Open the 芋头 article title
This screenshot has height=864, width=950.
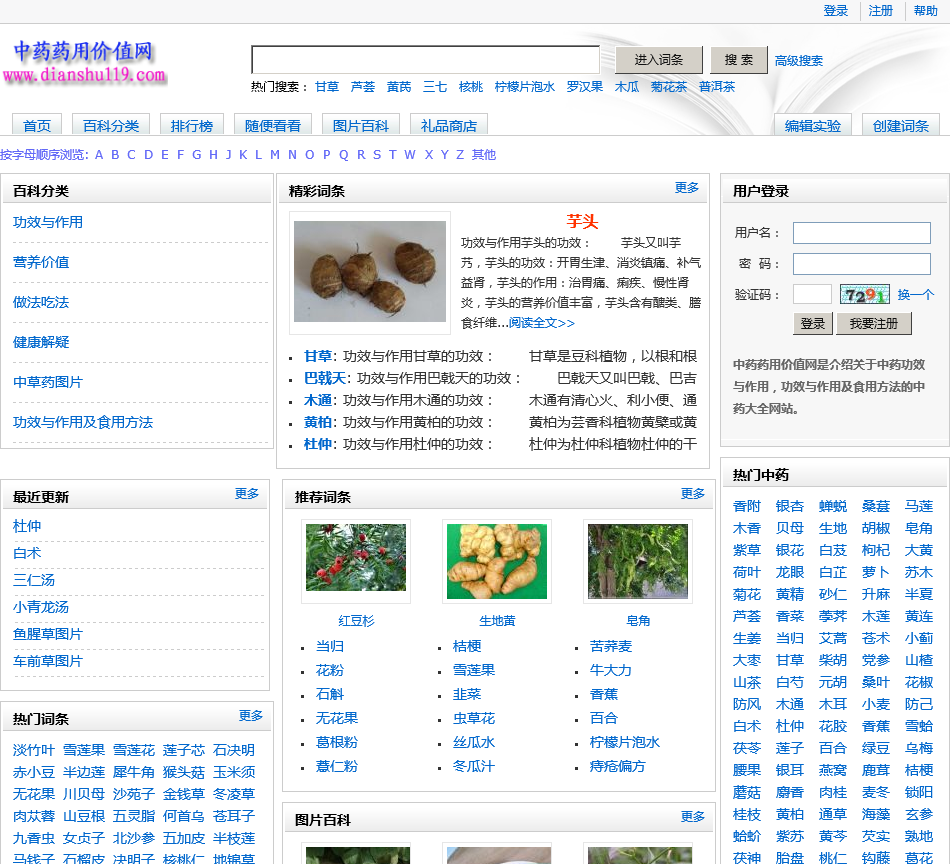(582, 221)
